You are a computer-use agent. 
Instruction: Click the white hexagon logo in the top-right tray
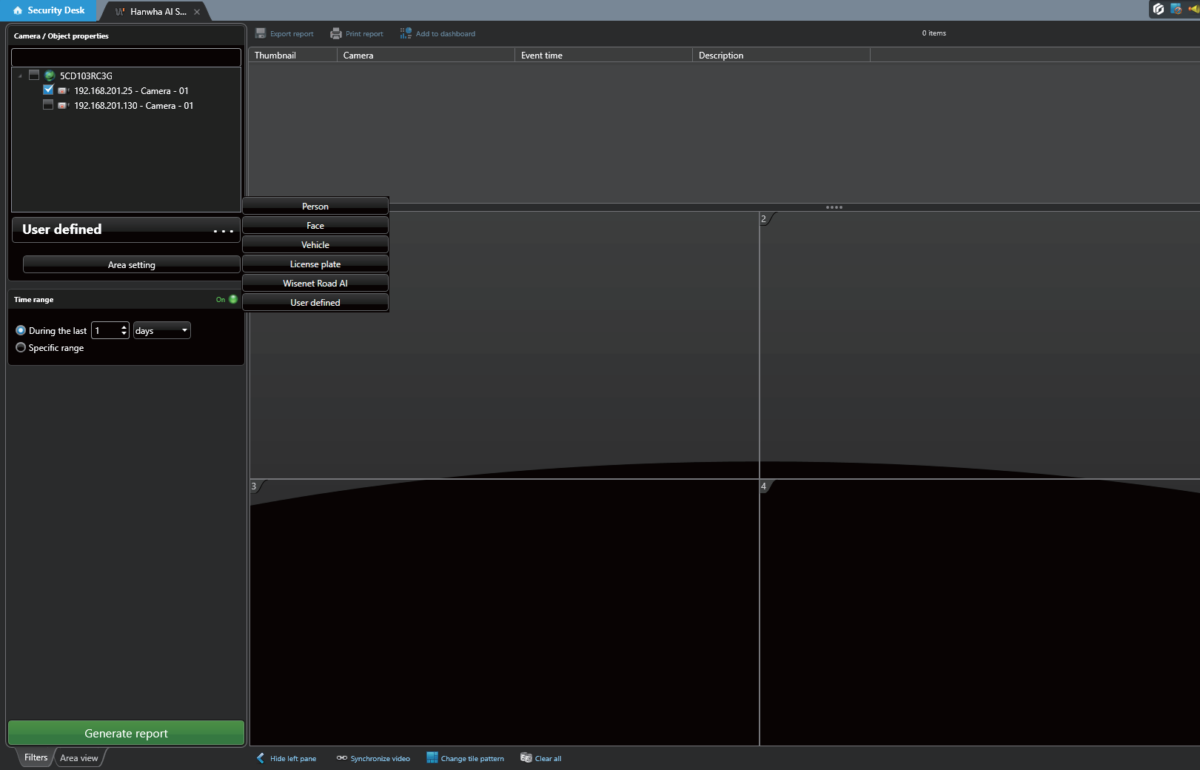pyautogui.click(x=1158, y=9)
